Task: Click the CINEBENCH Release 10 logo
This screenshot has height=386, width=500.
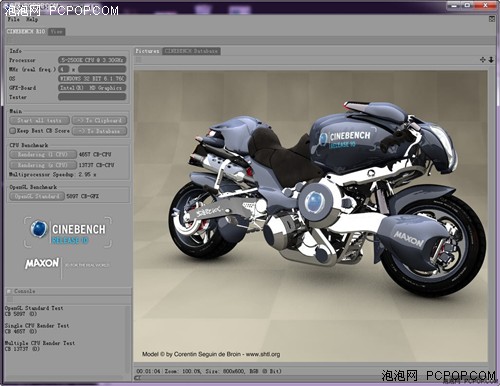Action: [x=68, y=232]
